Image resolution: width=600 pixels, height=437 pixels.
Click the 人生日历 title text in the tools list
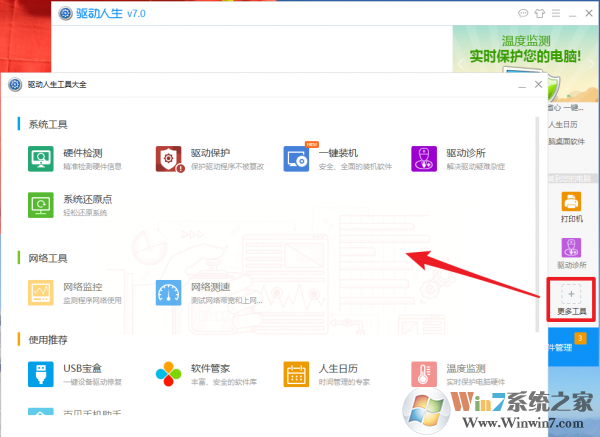click(338, 369)
